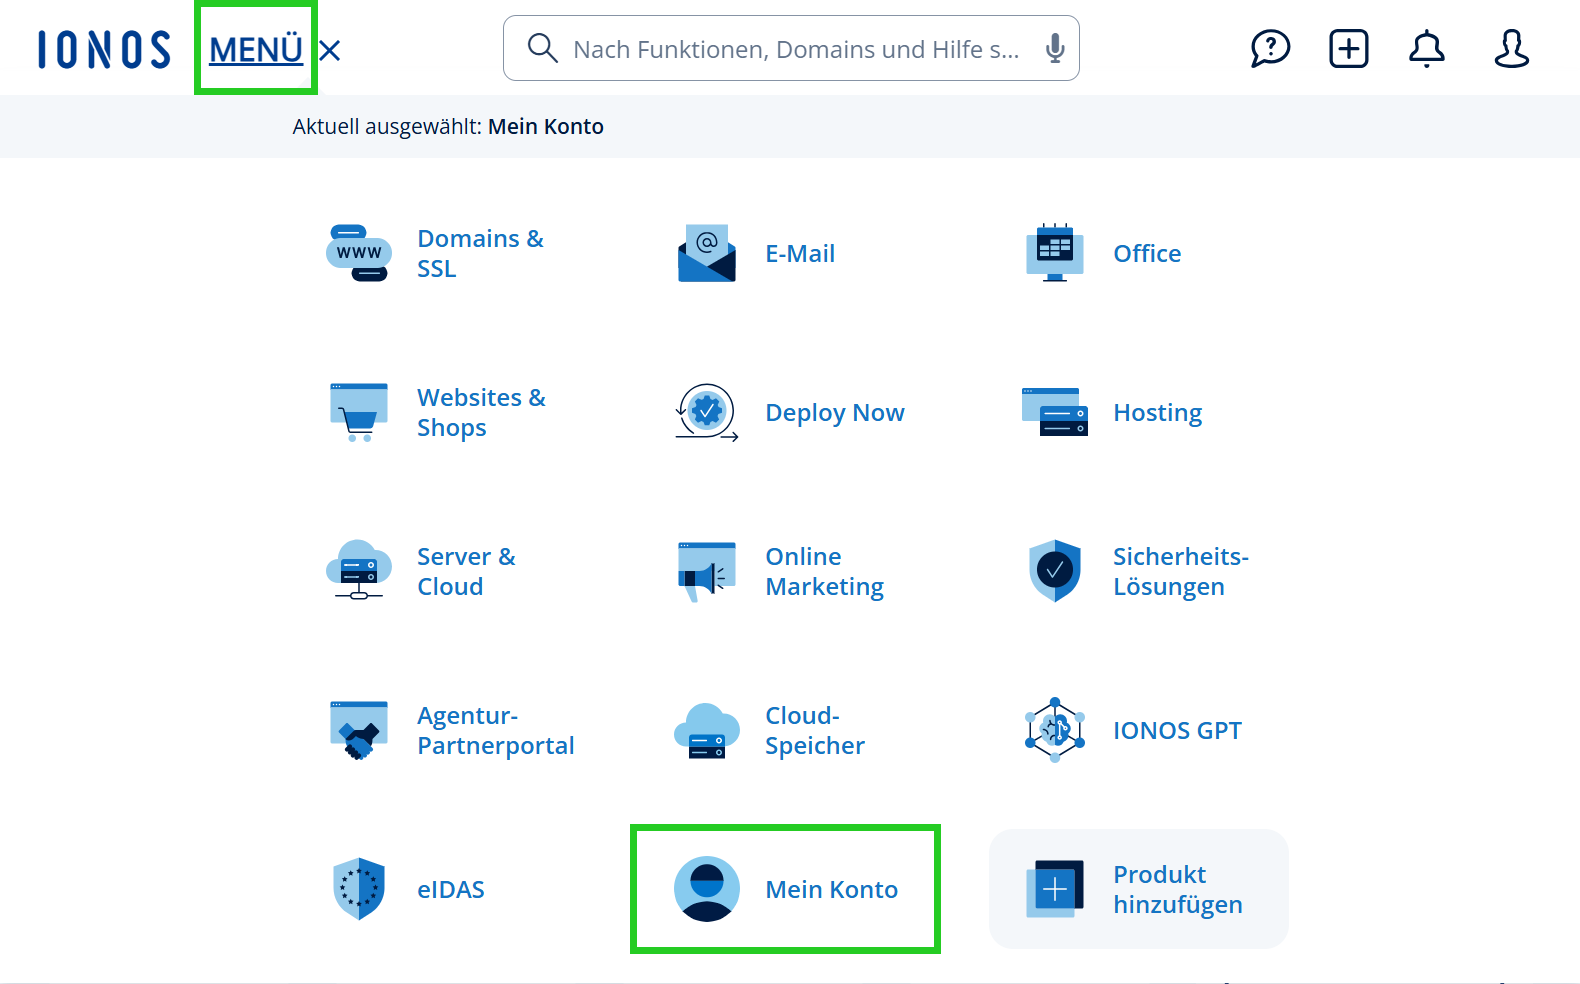The image size is (1580, 984).
Task: Click the Server & Cloud icon
Action: (359, 571)
